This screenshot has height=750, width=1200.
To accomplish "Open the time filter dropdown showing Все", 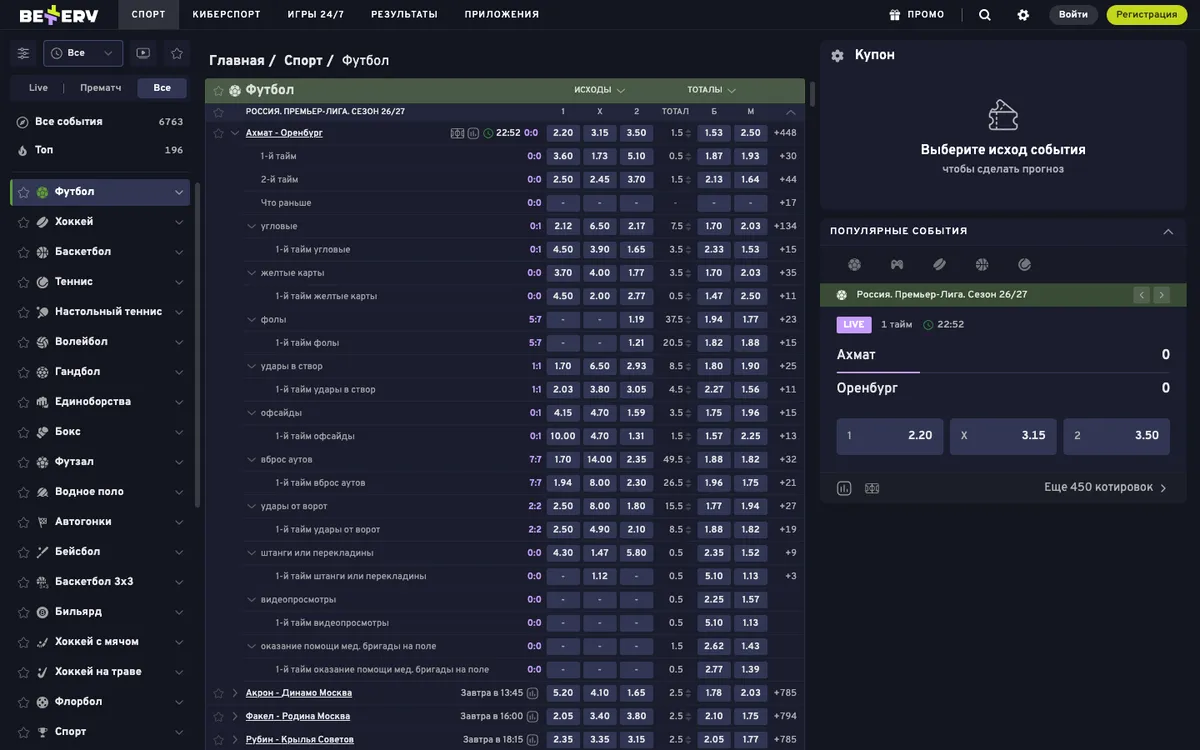I will [x=83, y=53].
